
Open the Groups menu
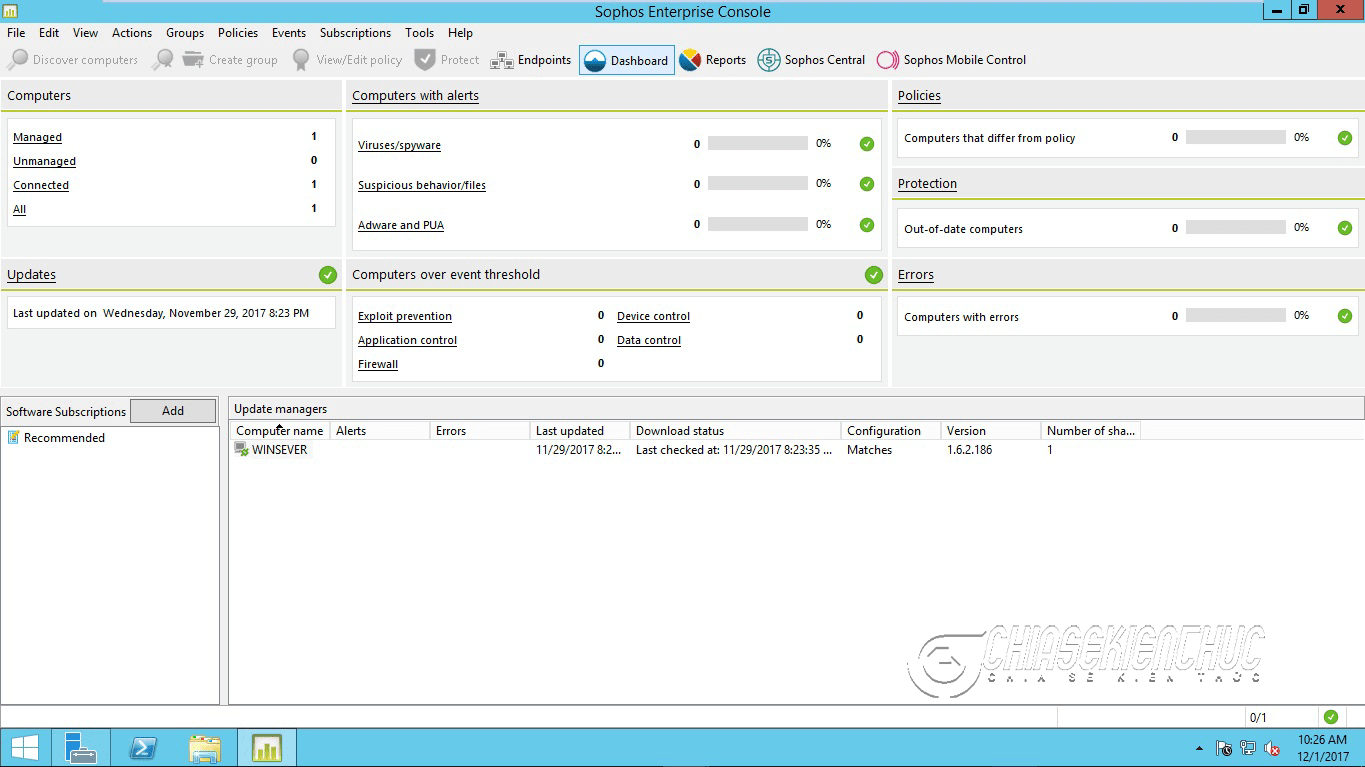click(185, 33)
